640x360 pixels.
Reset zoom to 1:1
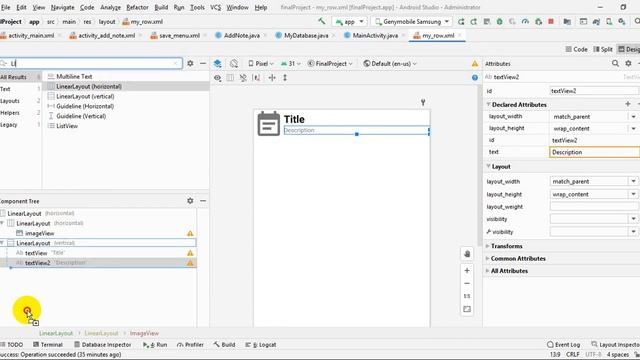467,296
